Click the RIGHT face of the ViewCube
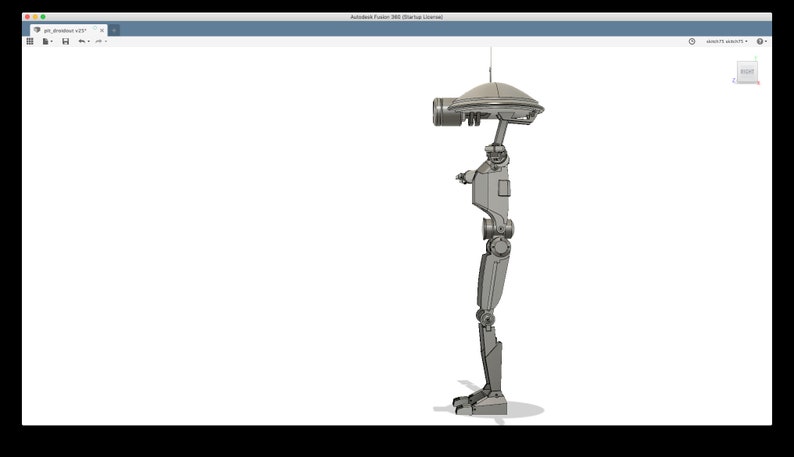This screenshot has width=794, height=457. coord(747,72)
